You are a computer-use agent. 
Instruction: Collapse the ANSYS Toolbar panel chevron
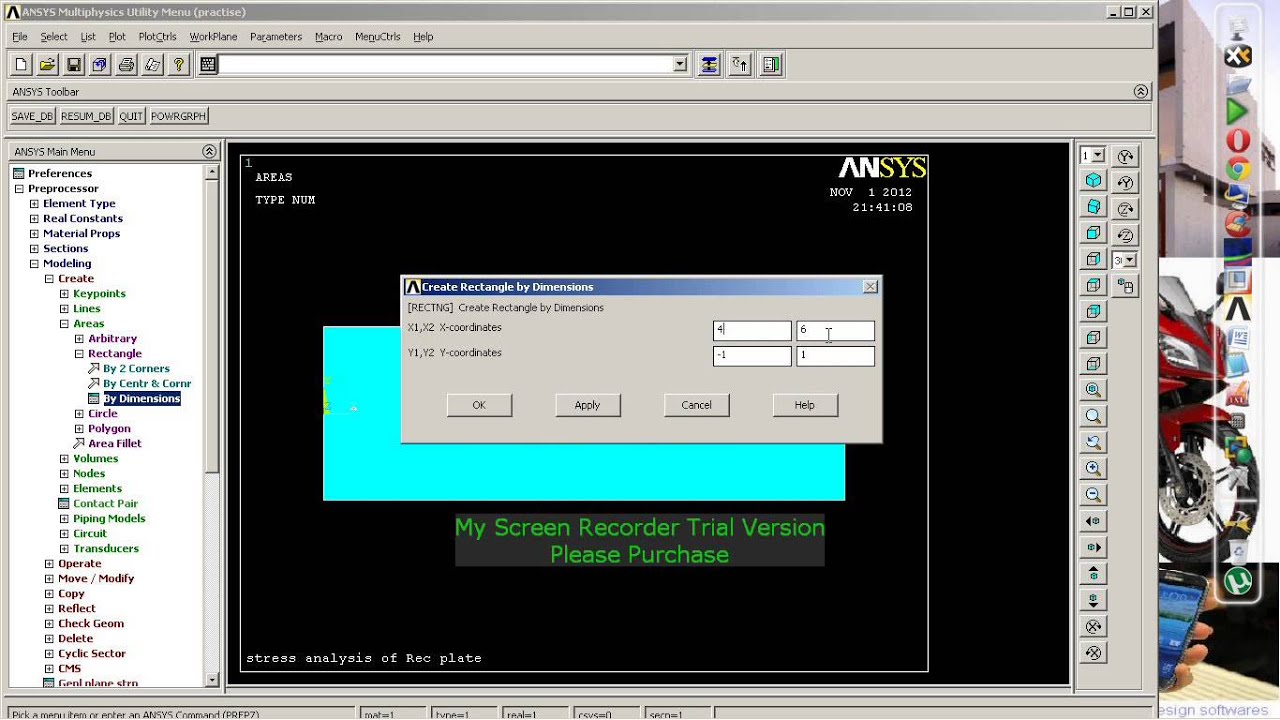point(1141,91)
